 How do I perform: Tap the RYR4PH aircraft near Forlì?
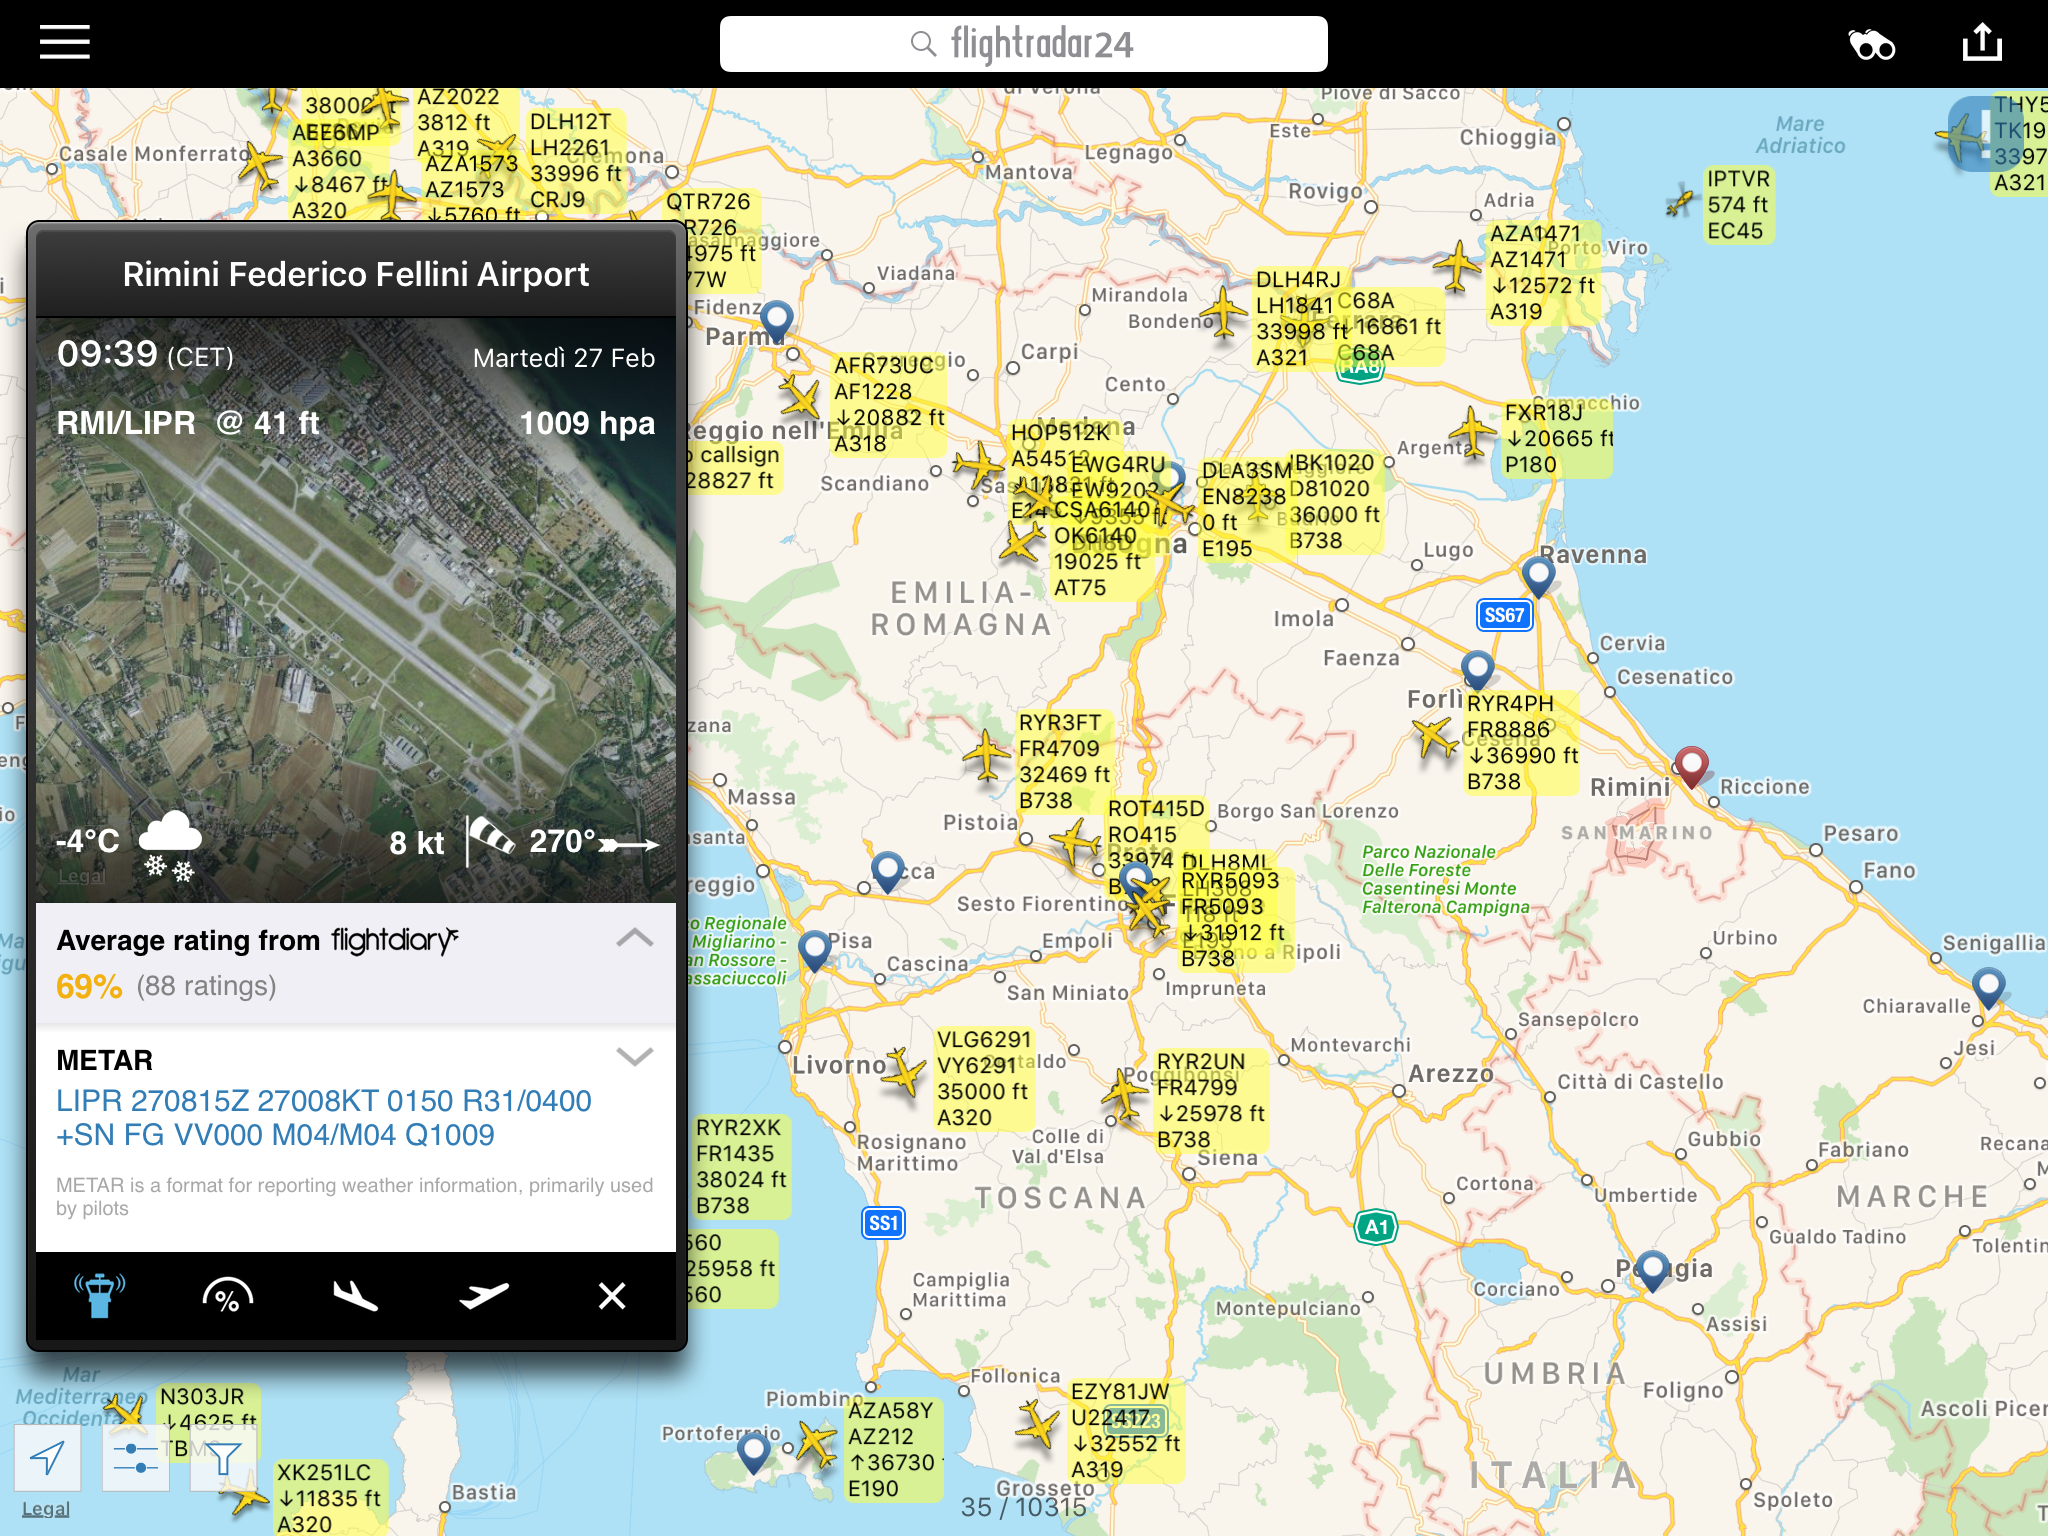coord(1435,738)
